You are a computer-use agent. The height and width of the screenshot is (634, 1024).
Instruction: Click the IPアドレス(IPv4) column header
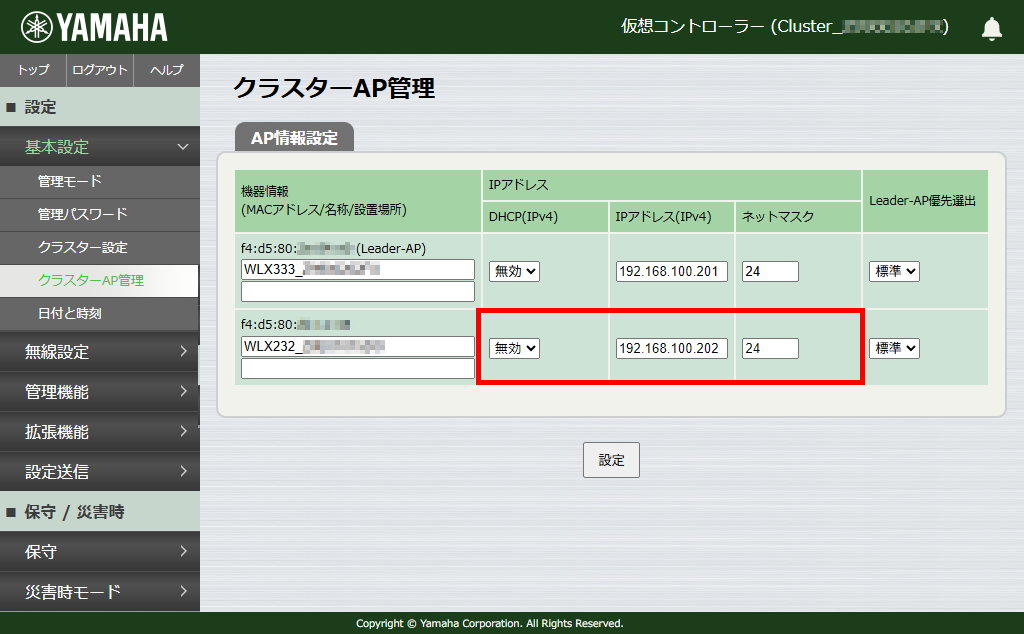[671, 217]
